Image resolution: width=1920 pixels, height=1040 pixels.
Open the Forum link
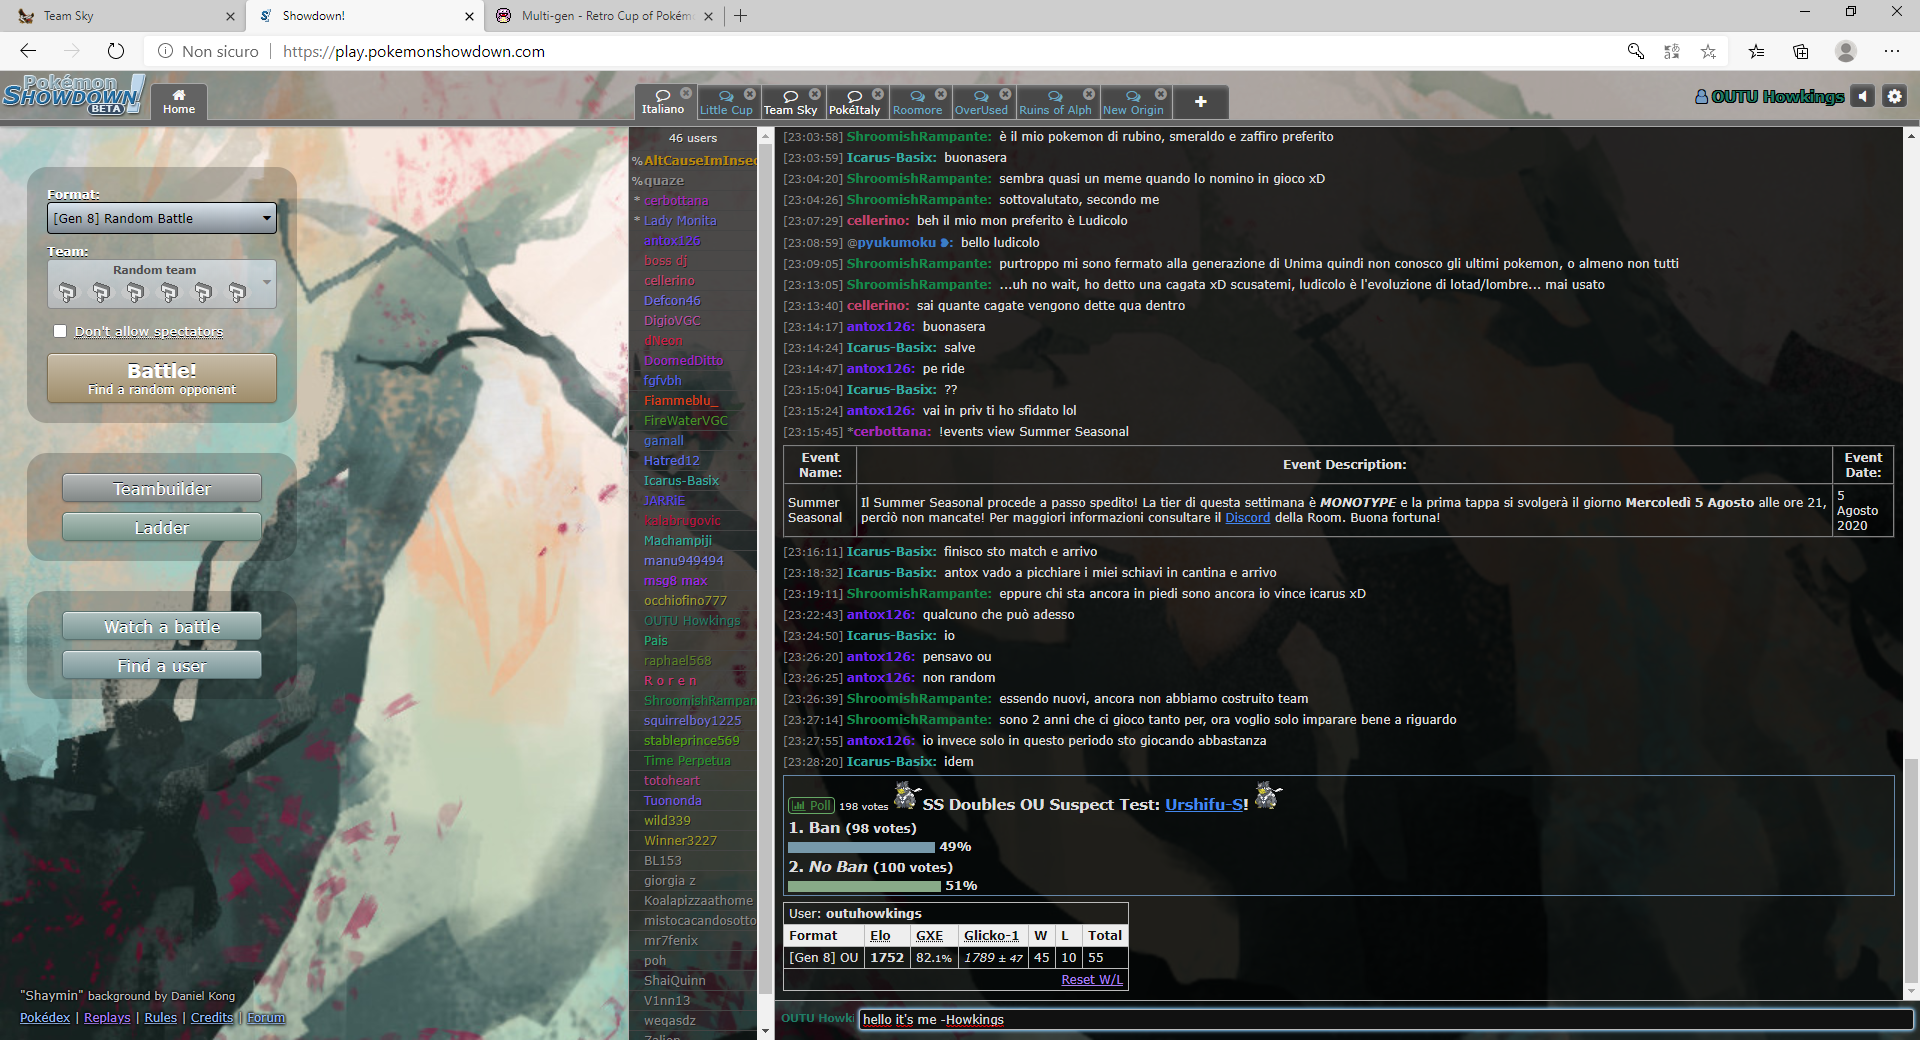pyautogui.click(x=266, y=1018)
